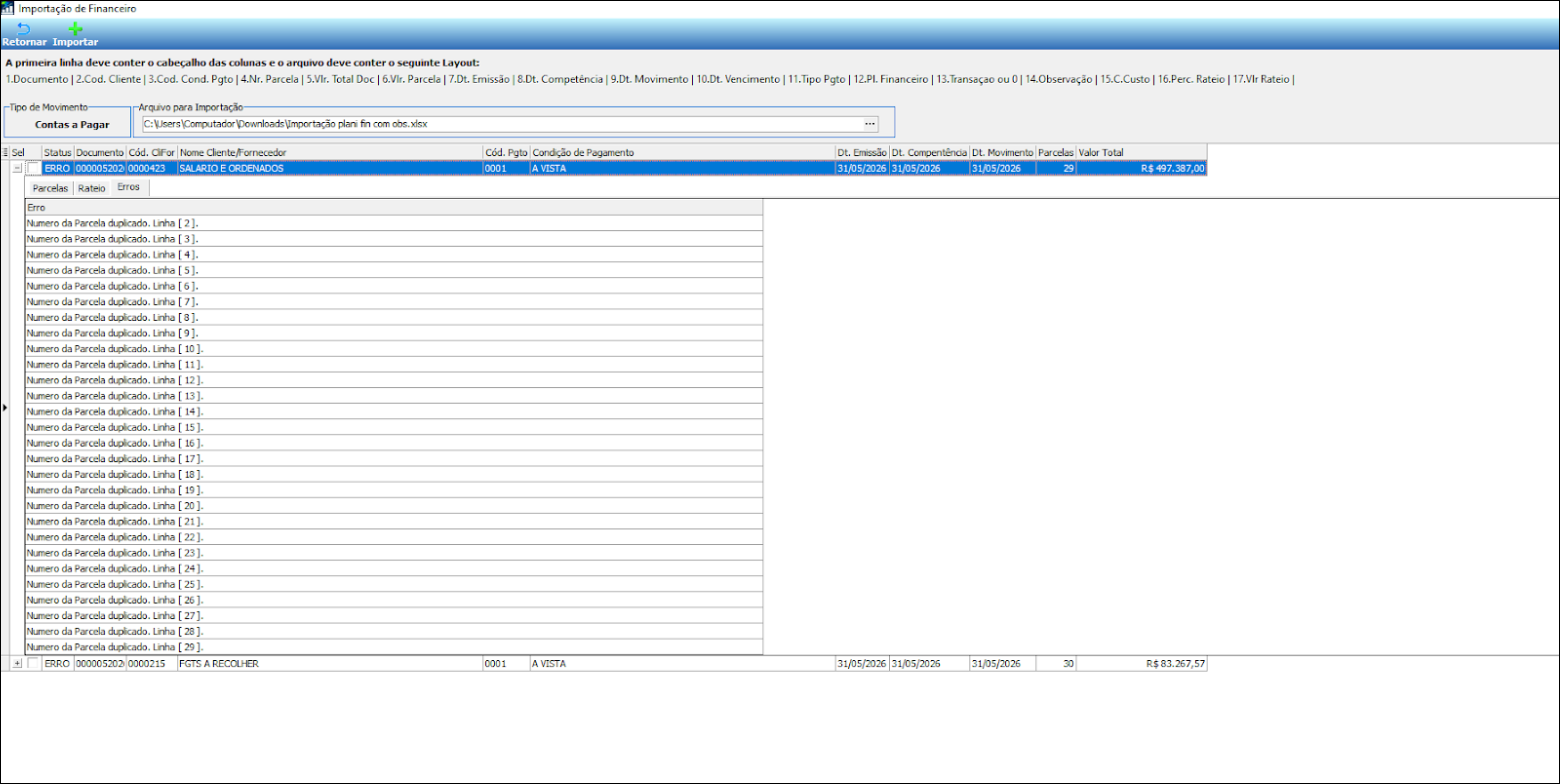This screenshot has height=784, width=1560.
Task: Click the grid options icon beside Sel
Action: [5, 152]
